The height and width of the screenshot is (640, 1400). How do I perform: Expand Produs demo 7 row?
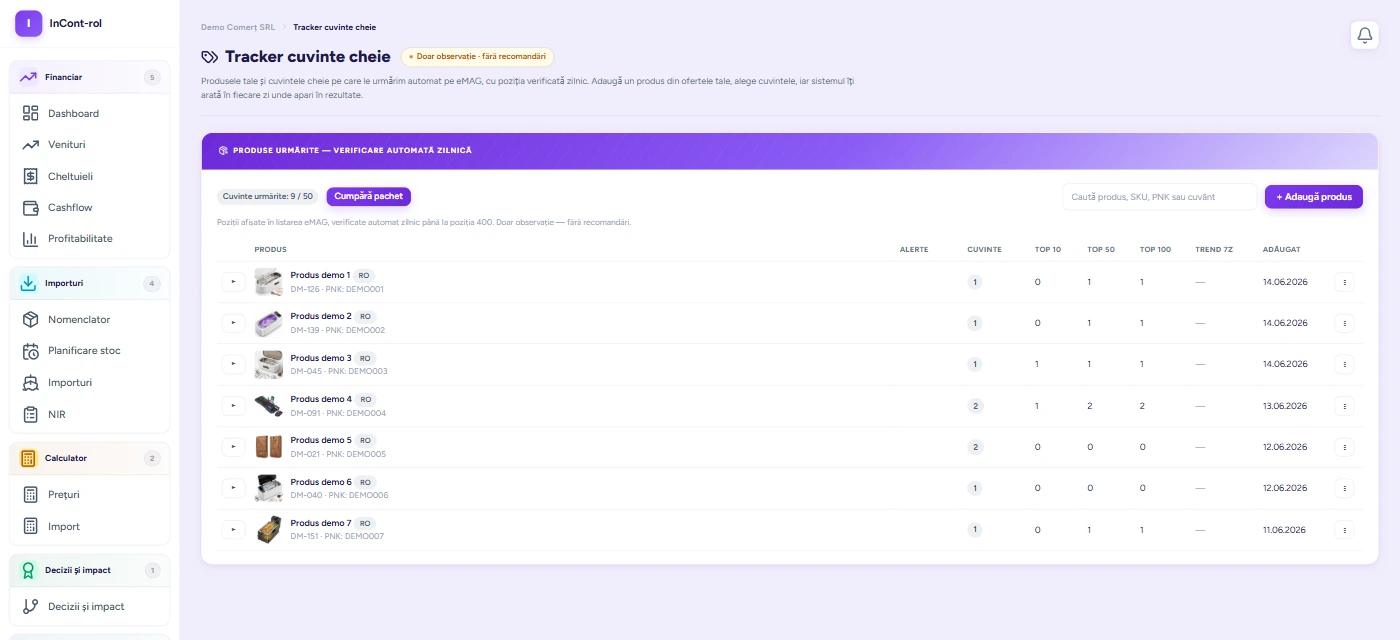click(233, 529)
